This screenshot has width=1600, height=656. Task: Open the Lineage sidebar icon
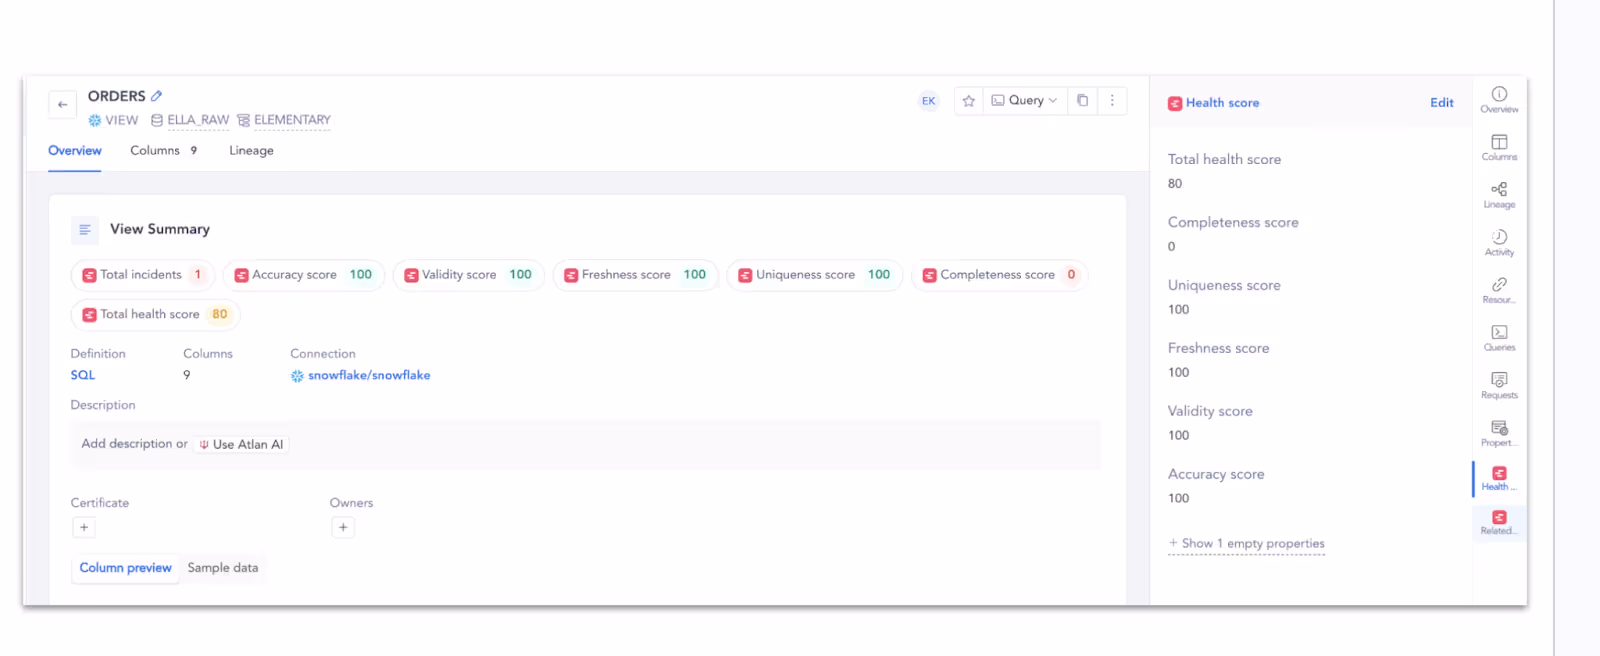(x=1499, y=196)
